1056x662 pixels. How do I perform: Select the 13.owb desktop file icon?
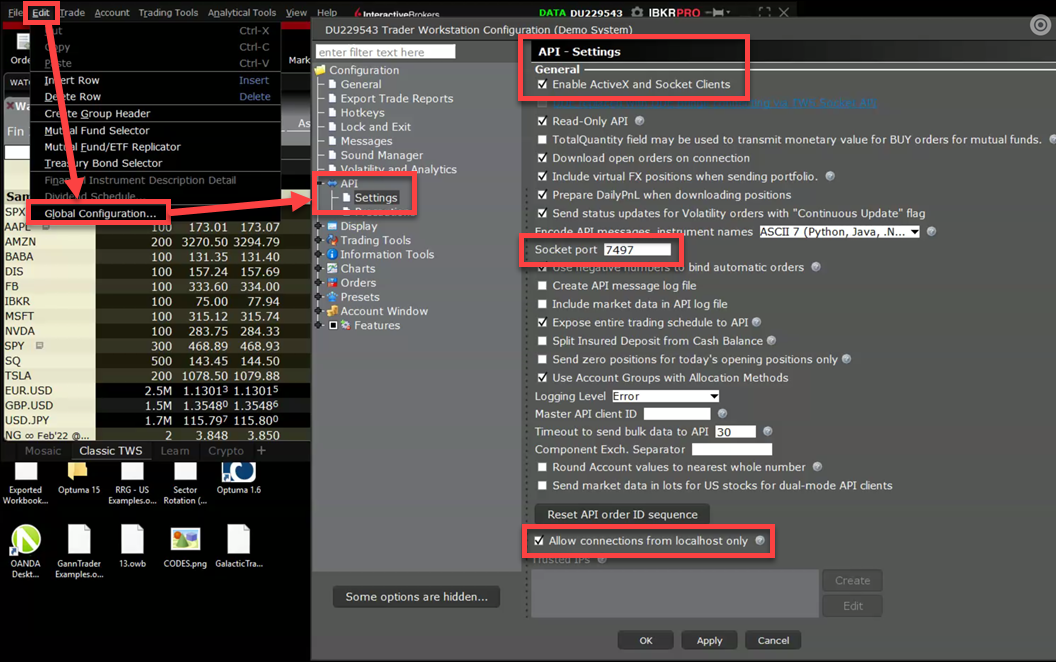[132, 540]
